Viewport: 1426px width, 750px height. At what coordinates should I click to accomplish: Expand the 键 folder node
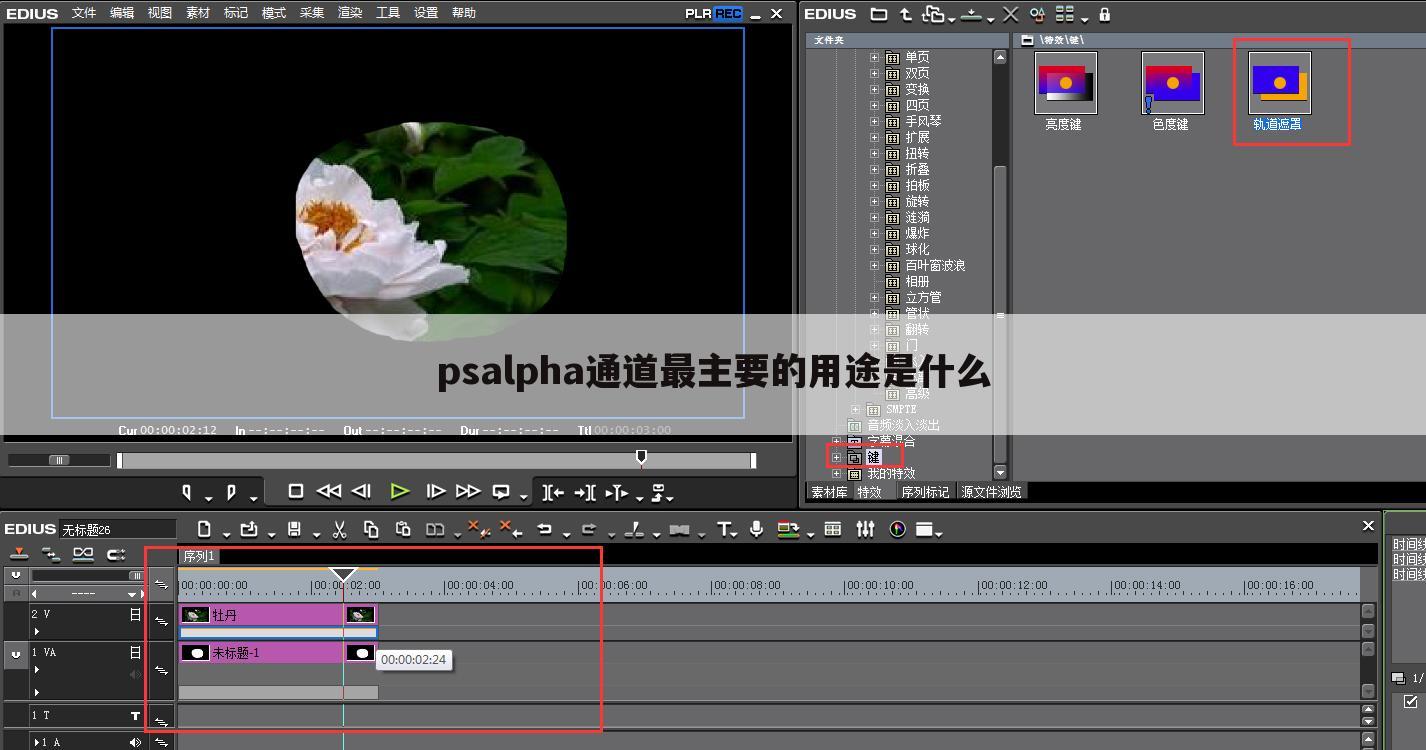(x=837, y=457)
